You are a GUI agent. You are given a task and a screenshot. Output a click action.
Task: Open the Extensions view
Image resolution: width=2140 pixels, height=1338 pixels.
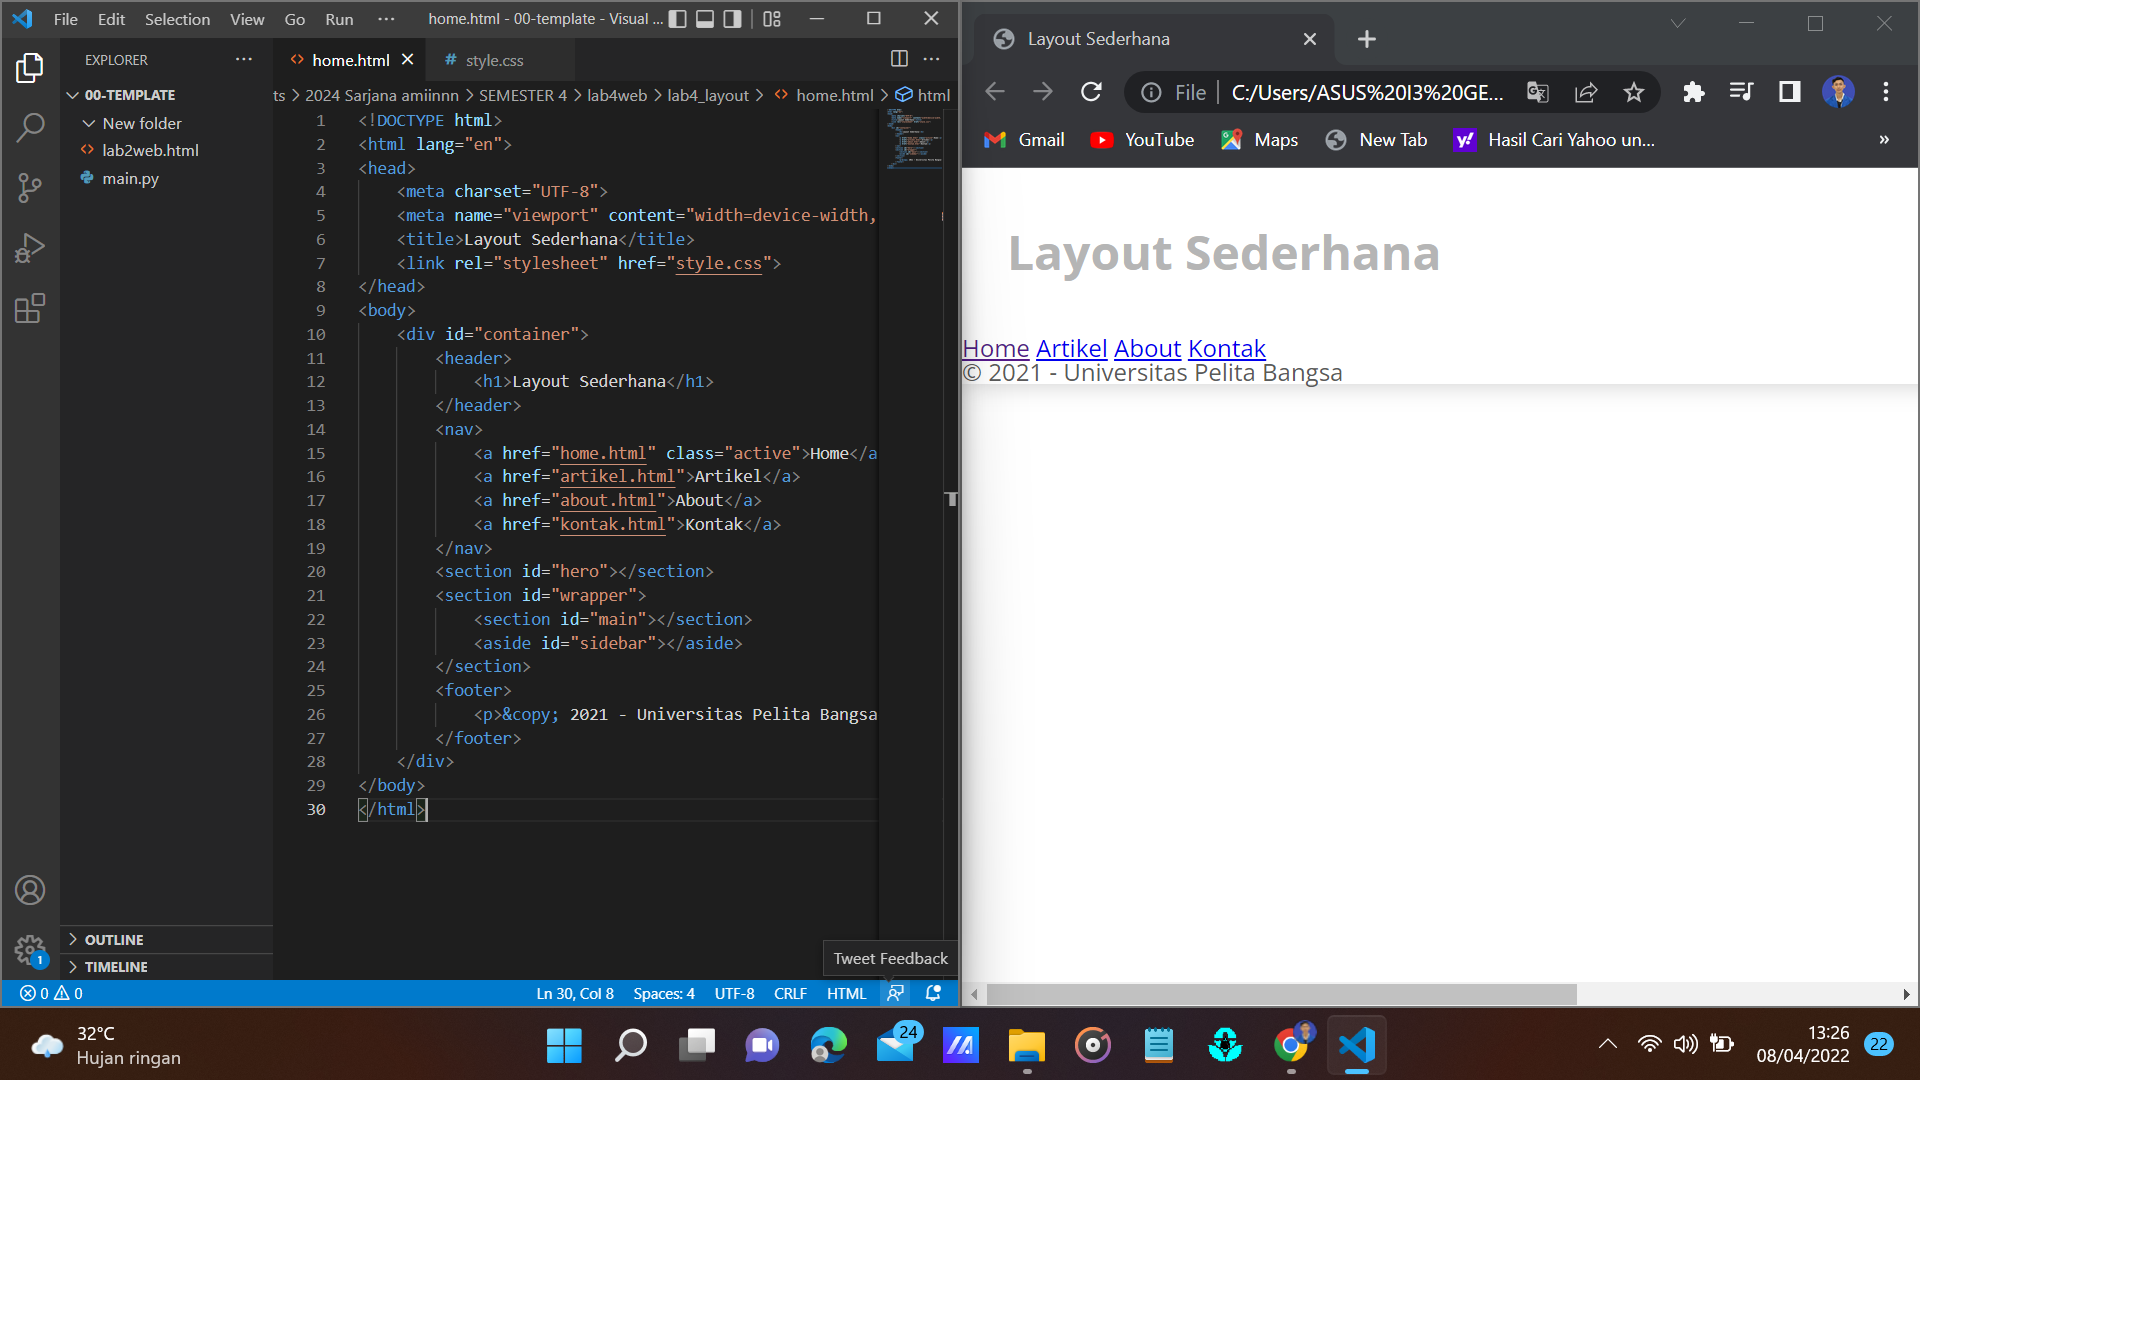click(x=30, y=308)
